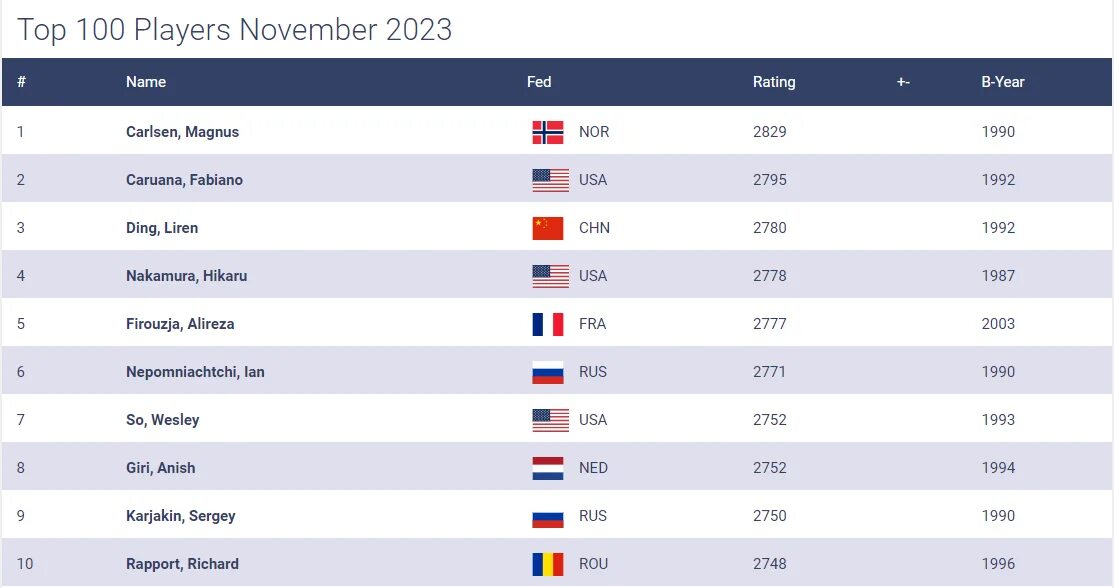Click the Rating column header
The width and height of the screenshot is (1114, 588).
(x=774, y=82)
